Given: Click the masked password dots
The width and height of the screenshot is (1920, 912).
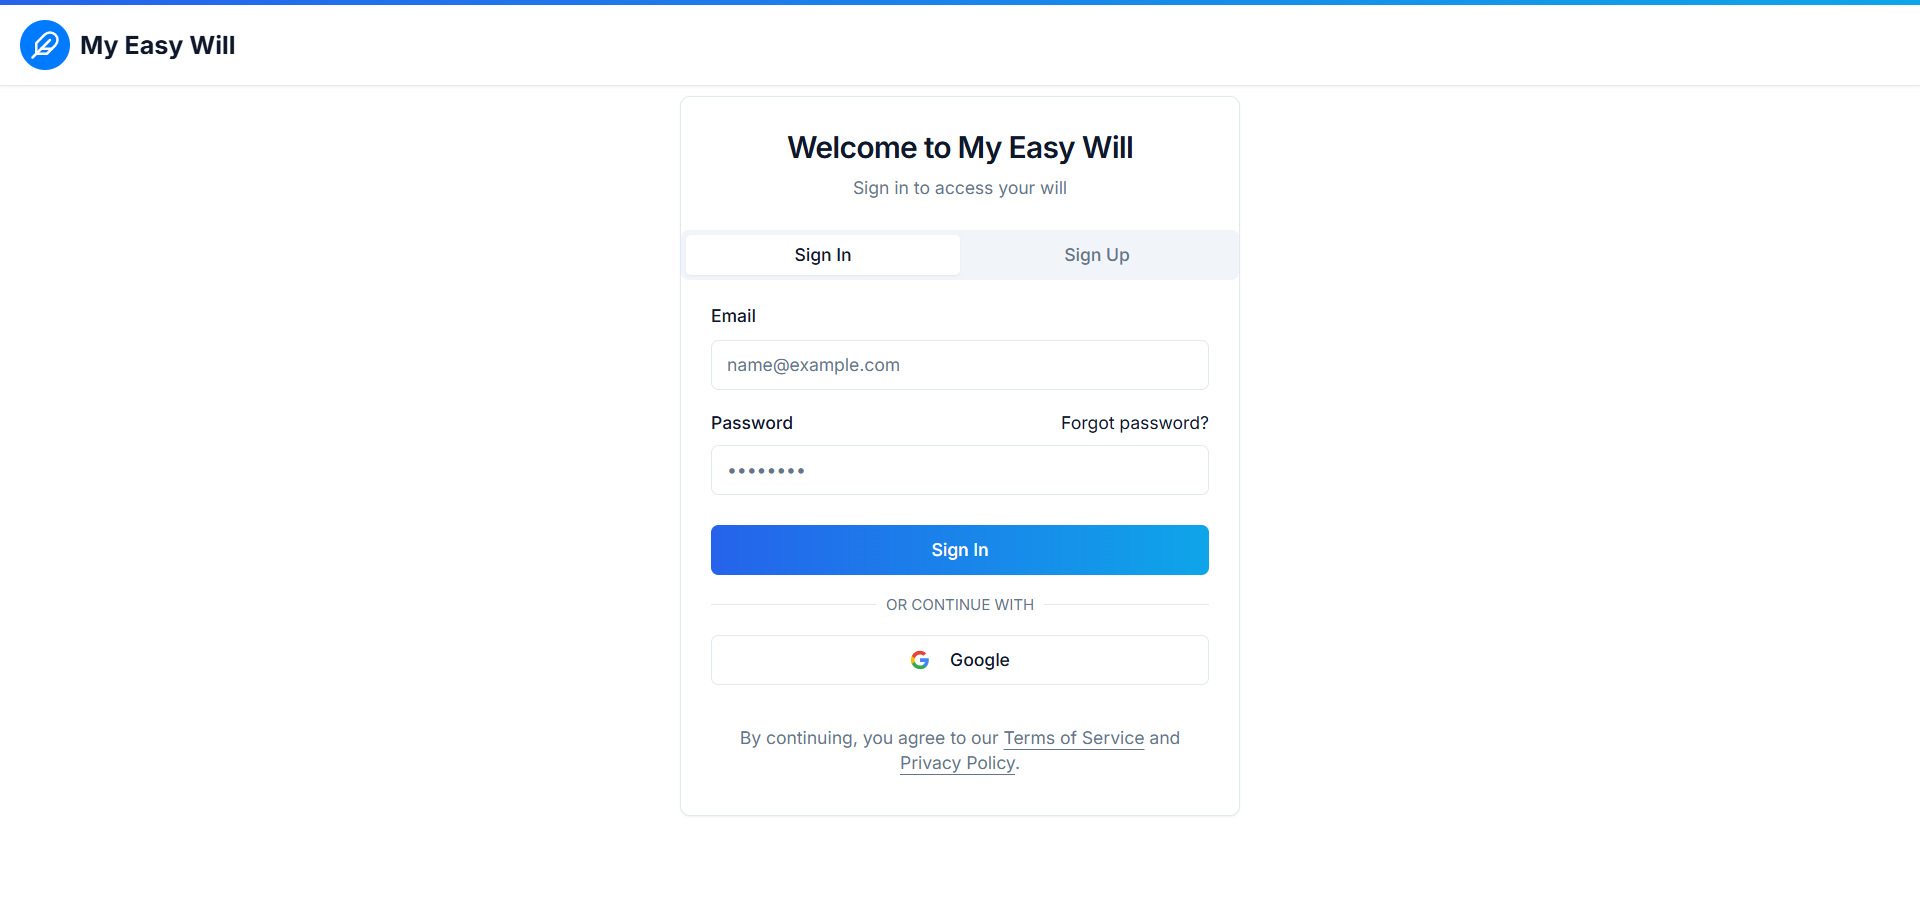Looking at the screenshot, I should [x=766, y=470].
